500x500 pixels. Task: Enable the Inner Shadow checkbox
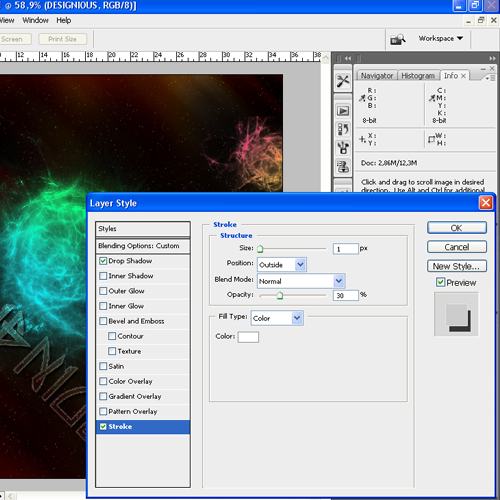pyautogui.click(x=103, y=276)
